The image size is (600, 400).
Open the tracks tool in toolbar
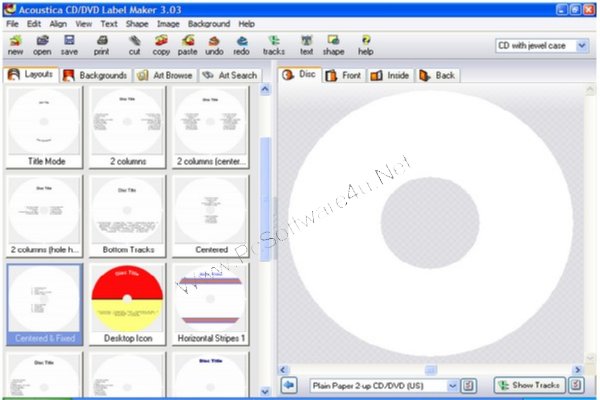[274, 45]
